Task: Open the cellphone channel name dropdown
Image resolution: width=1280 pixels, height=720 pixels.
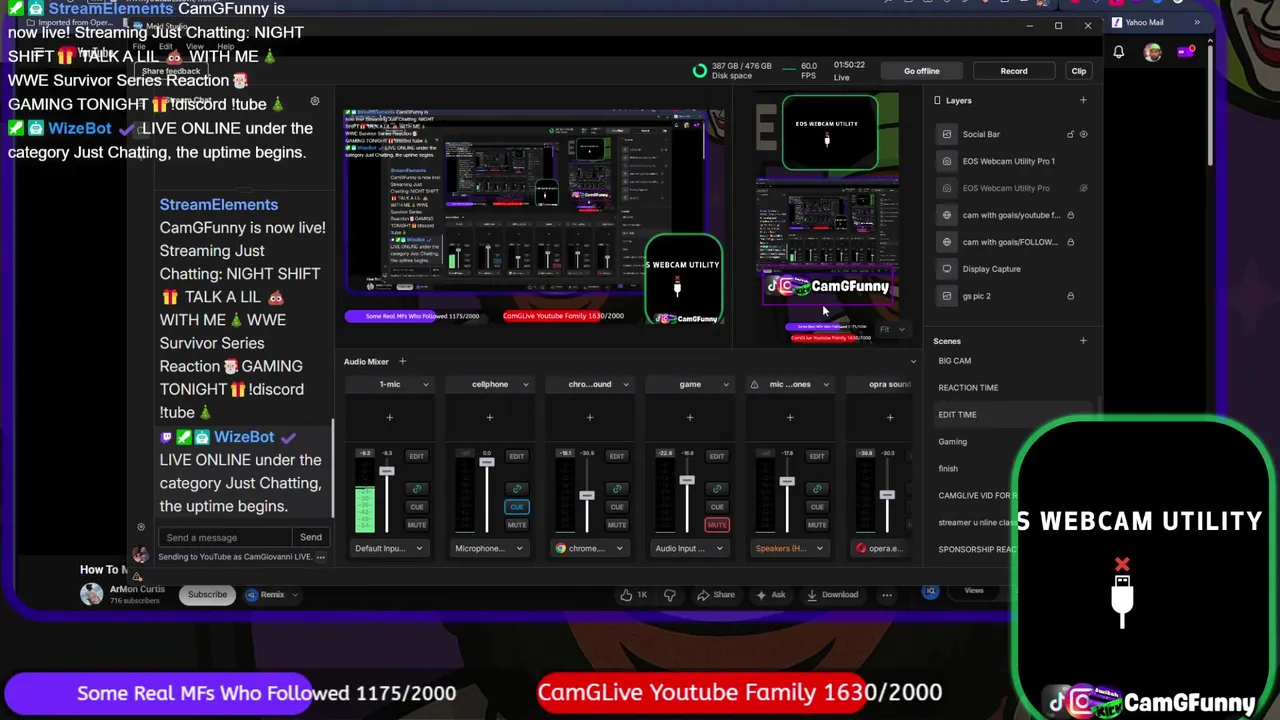Action: point(526,384)
